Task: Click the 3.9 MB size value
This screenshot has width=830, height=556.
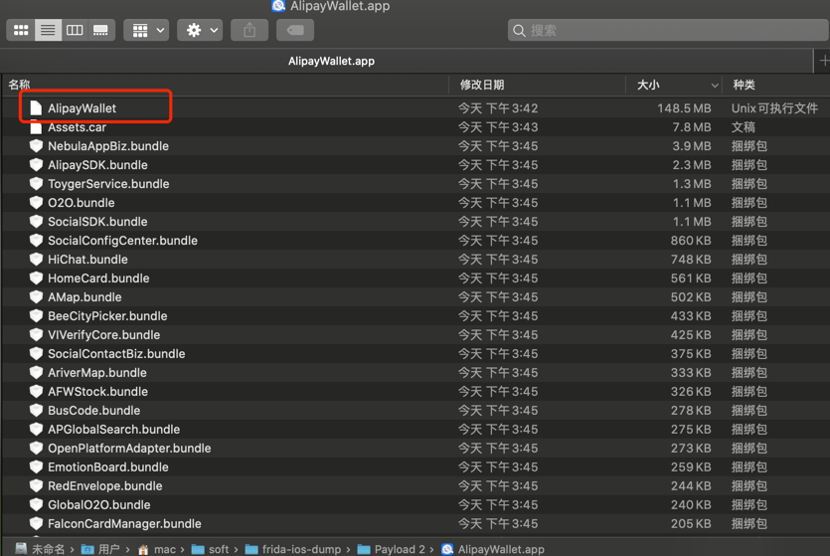Action: (691, 146)
